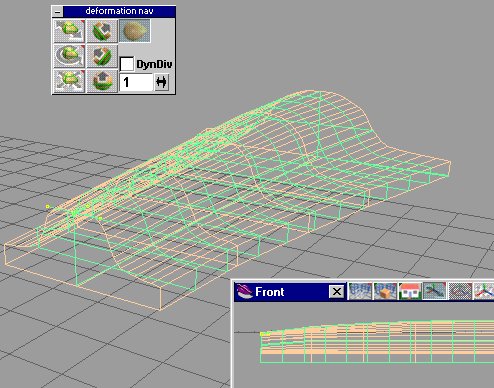Choose the horizontal plane icon with up arrow
Image resolution: width=494 pixels, height=388 pixels.
pyautogui.click(x=102, y=80)
